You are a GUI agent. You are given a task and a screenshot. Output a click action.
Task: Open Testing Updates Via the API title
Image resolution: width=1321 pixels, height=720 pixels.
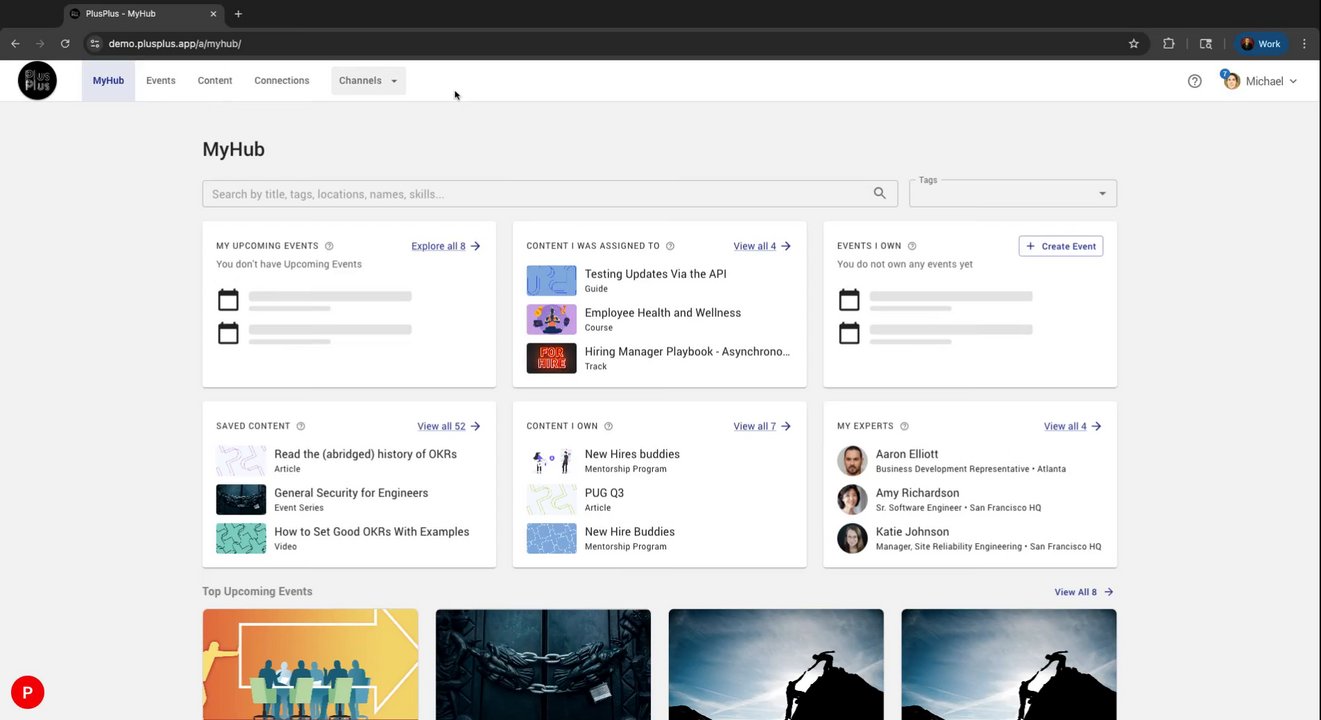[x=656, y=274]
